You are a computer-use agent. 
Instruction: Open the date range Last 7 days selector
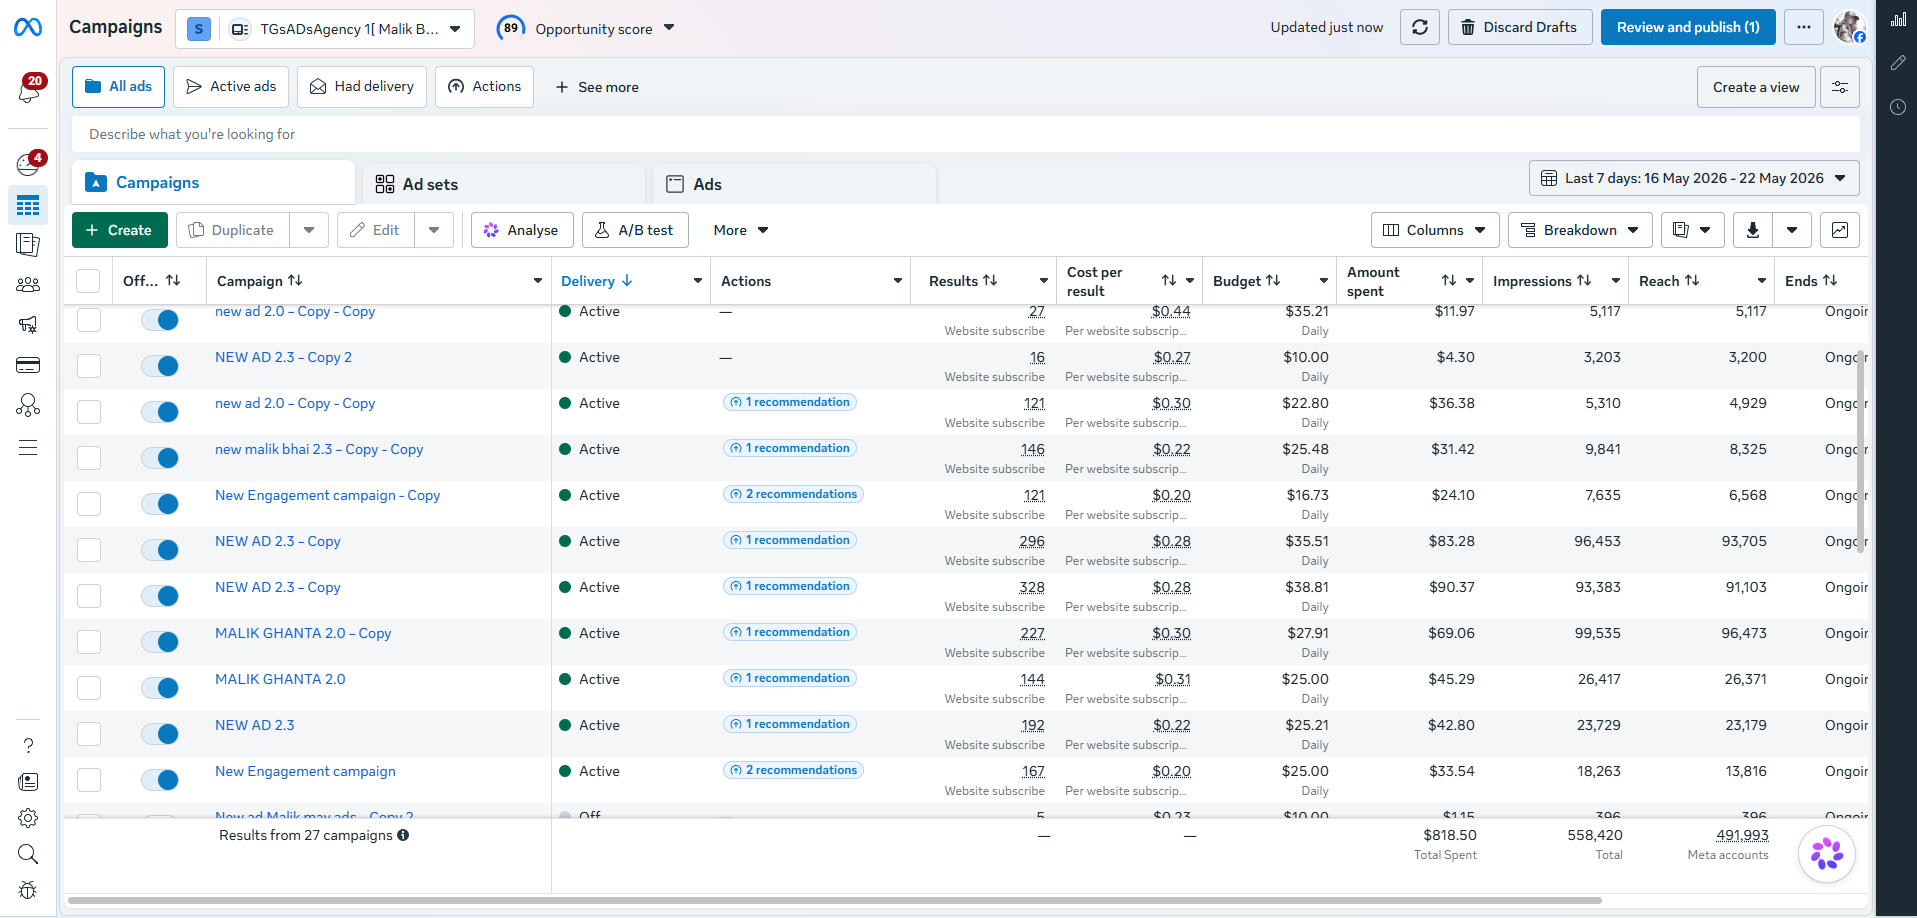click(x=1694, y=178)
